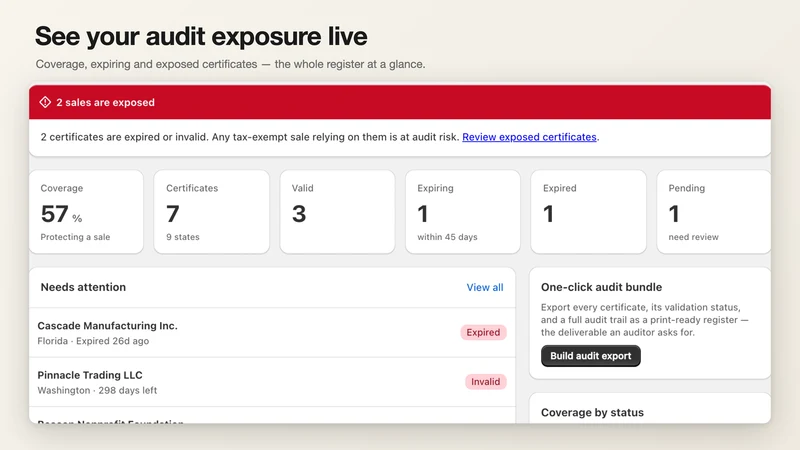
Task: Select the Expired 1 stat card
Action: click(588, 212)
